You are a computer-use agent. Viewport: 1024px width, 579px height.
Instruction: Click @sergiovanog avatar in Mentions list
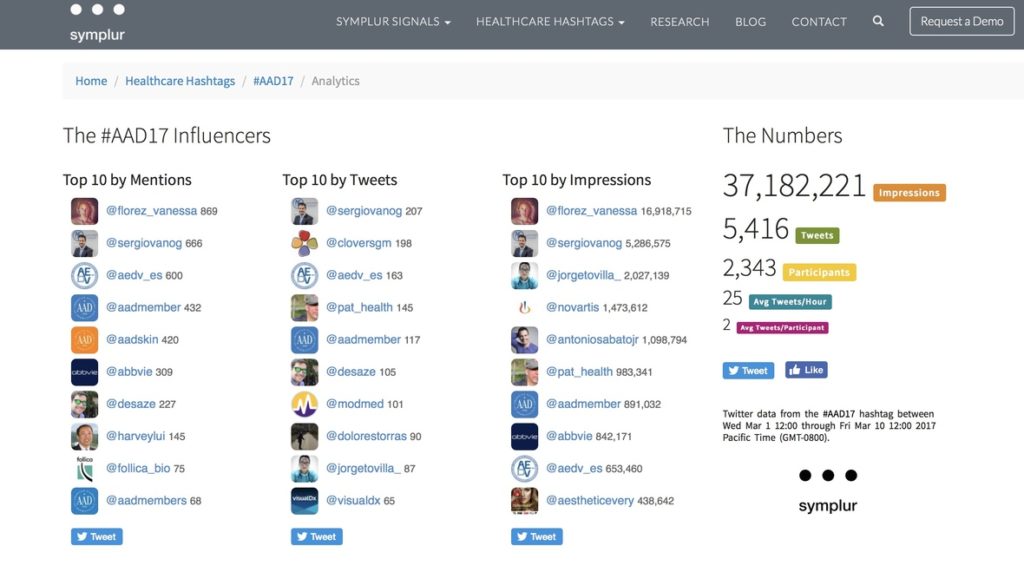(x=84, y=243)
